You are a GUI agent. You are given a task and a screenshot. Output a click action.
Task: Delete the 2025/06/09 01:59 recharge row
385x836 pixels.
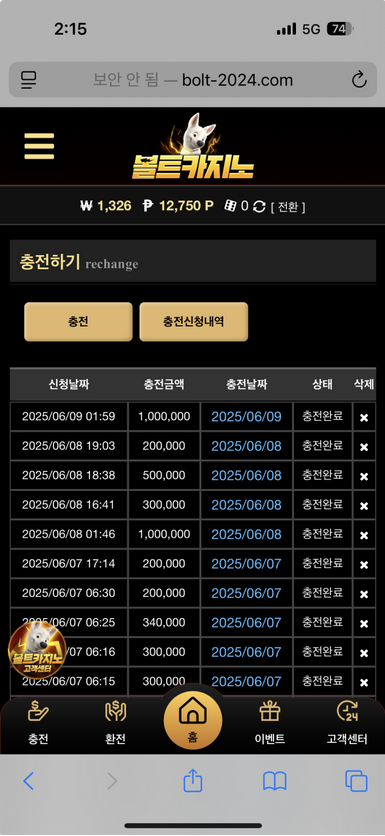(364, 417)
